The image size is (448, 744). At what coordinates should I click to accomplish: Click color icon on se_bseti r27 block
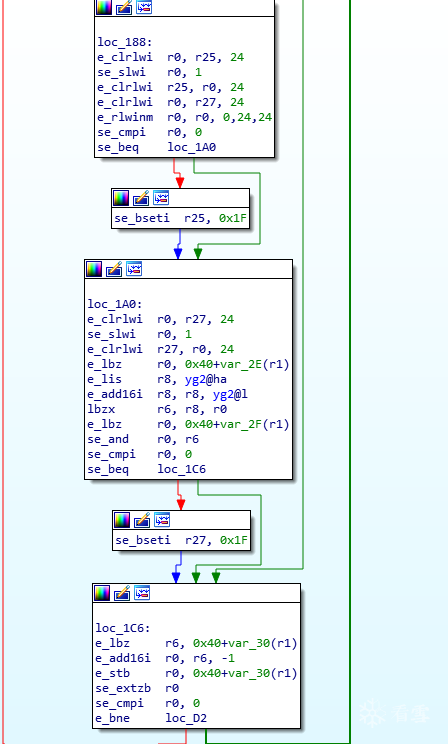[122, 520]
